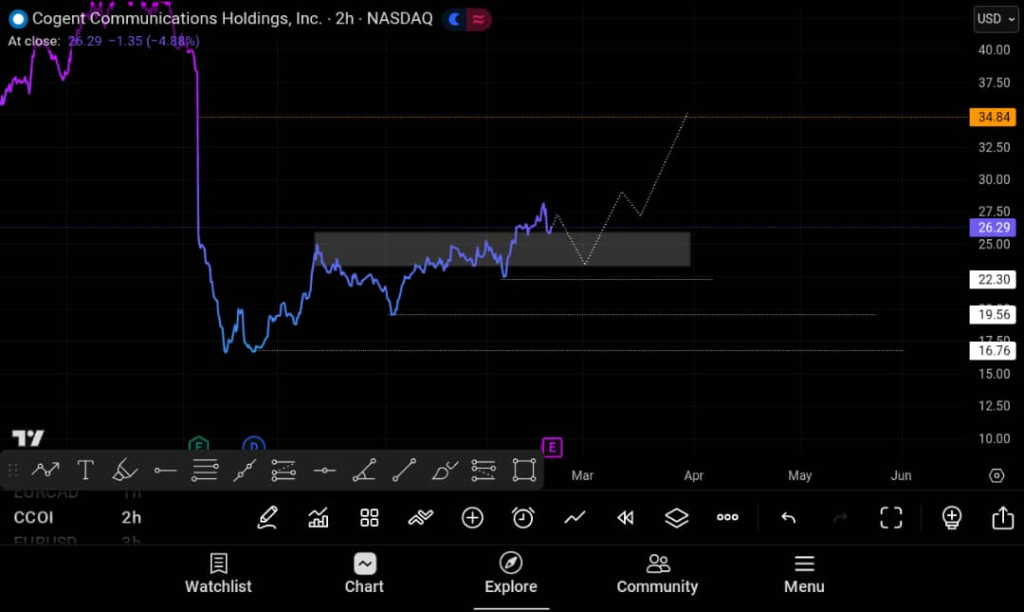Open the USD currency dropdown
This screenshot has height=612, width=1024.
[x=995, y=18]
